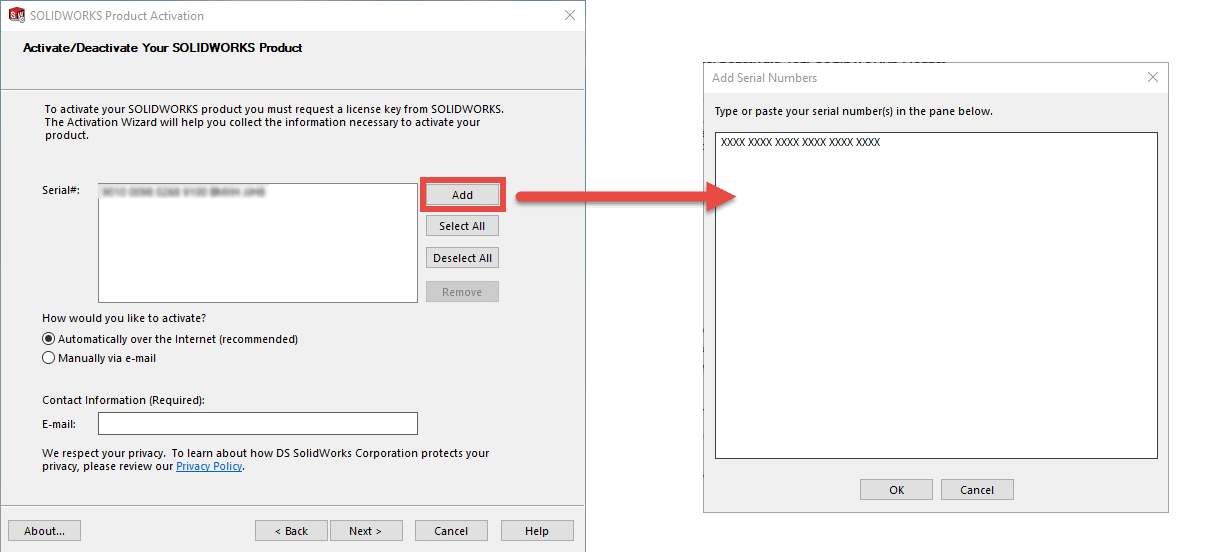Image resolution: width=1218 pixels, height=552 pixels.
Task: Click Select All button
Action: point(462,226)
